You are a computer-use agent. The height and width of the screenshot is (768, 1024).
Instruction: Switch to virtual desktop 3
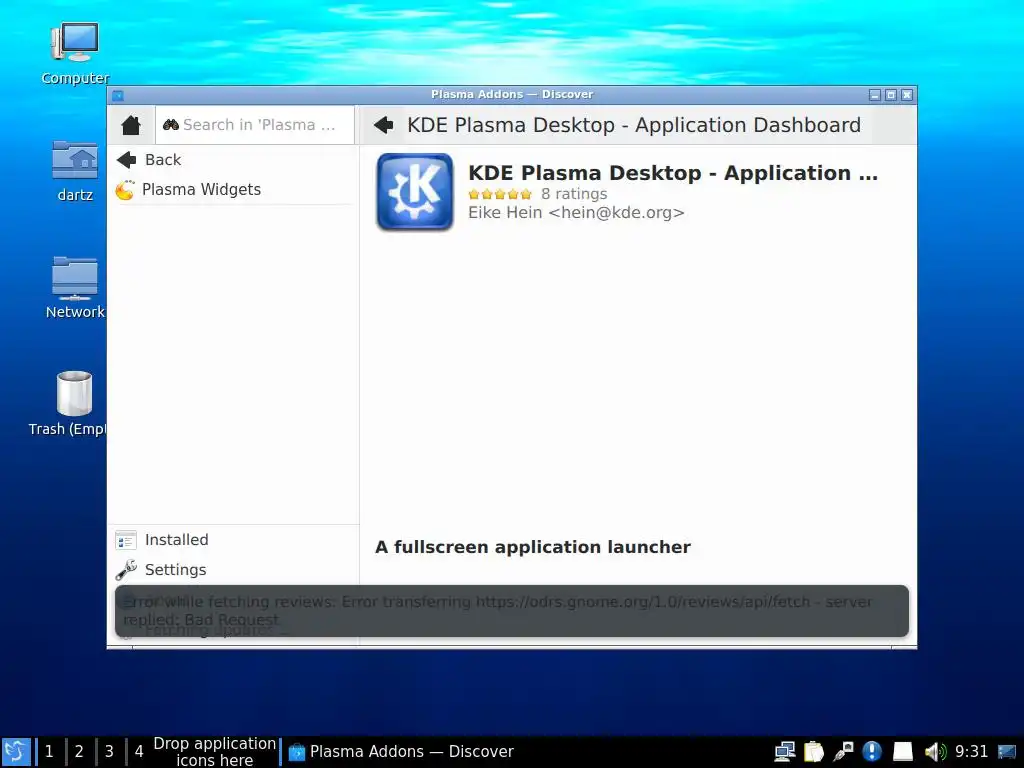[109, 752]
